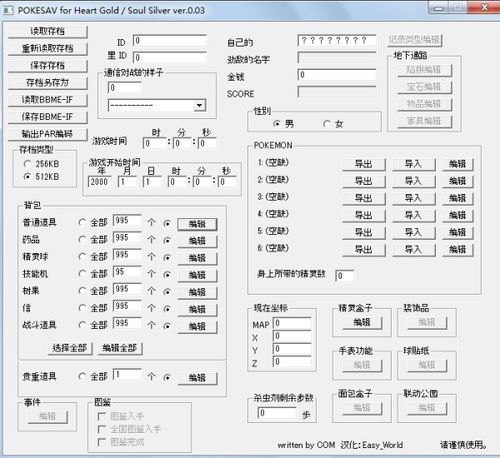Click the 存档另存为 button

click(47, 83)
